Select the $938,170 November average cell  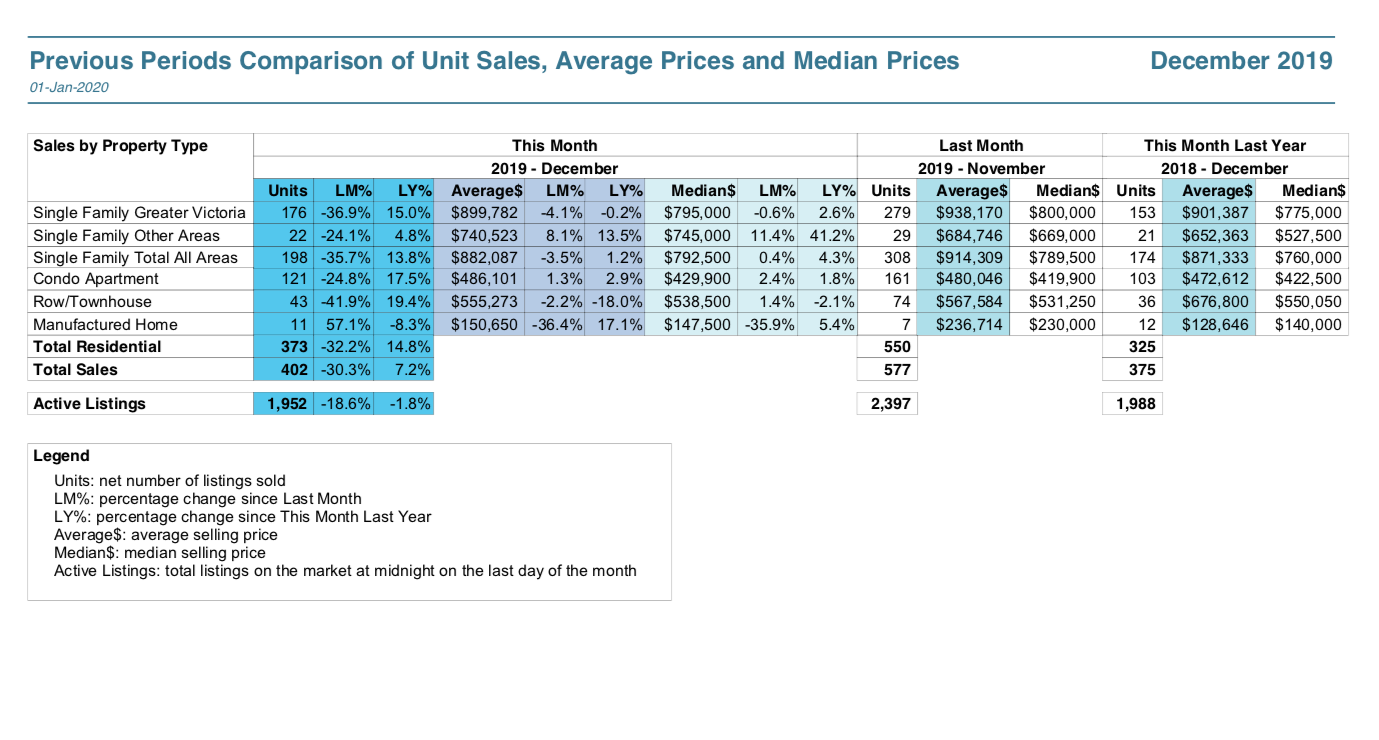(x=969, y=213)
